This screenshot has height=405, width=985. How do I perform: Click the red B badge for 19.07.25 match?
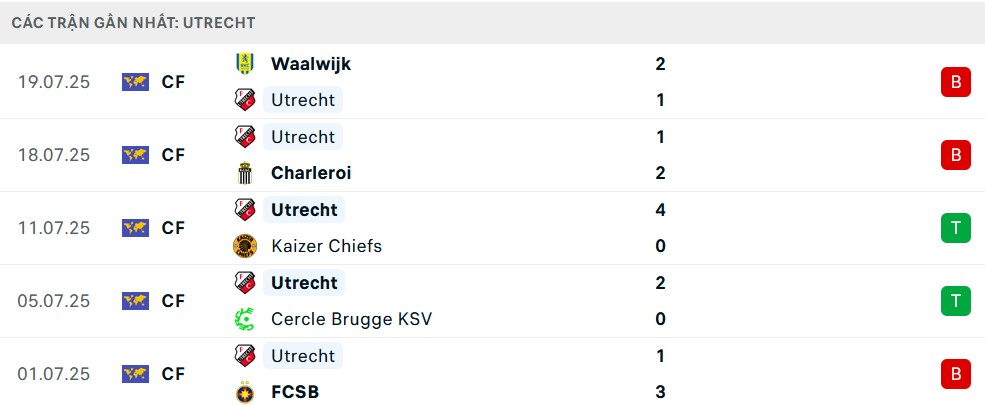pos(955,82)
